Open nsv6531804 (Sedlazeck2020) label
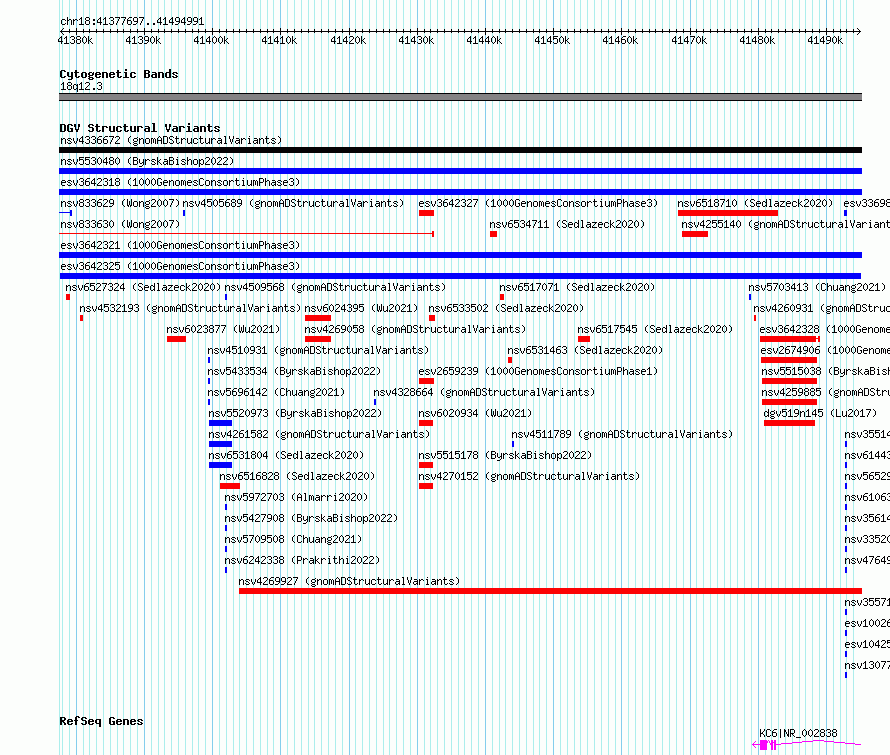Image resolution: width=890 pixels, height=755 pixels. [286, 455]
